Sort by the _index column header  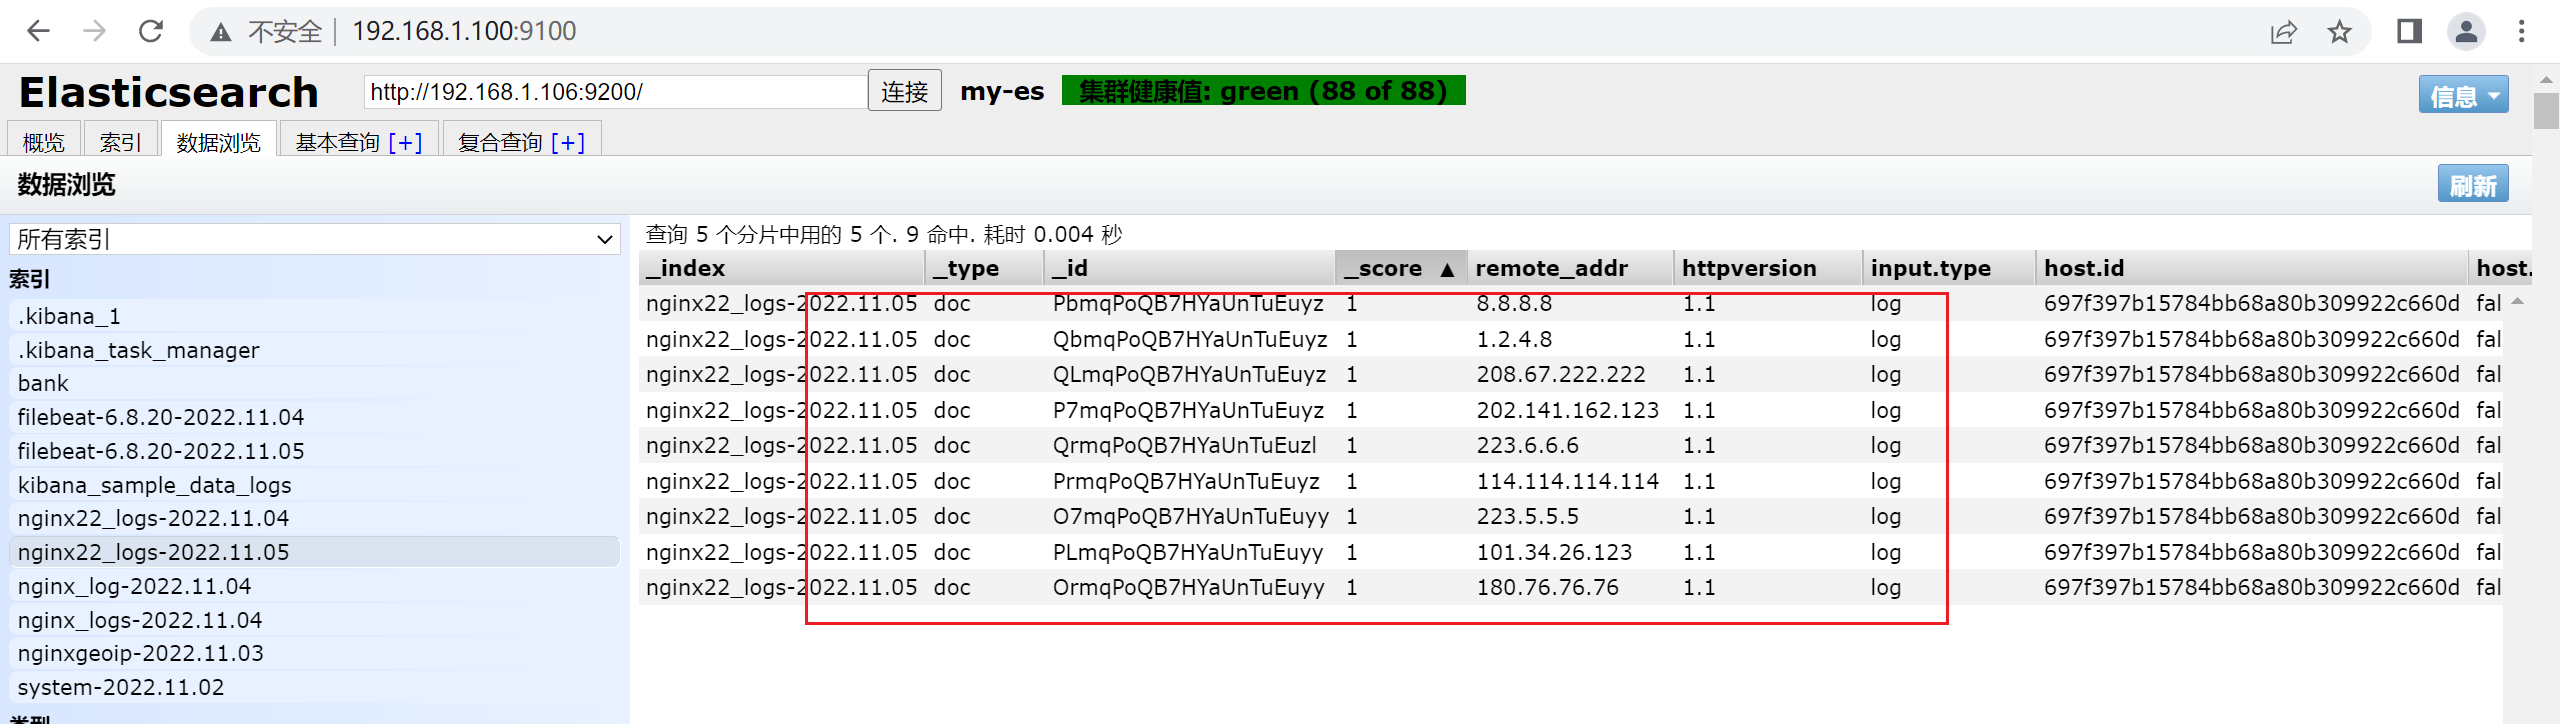pos(782,268)
